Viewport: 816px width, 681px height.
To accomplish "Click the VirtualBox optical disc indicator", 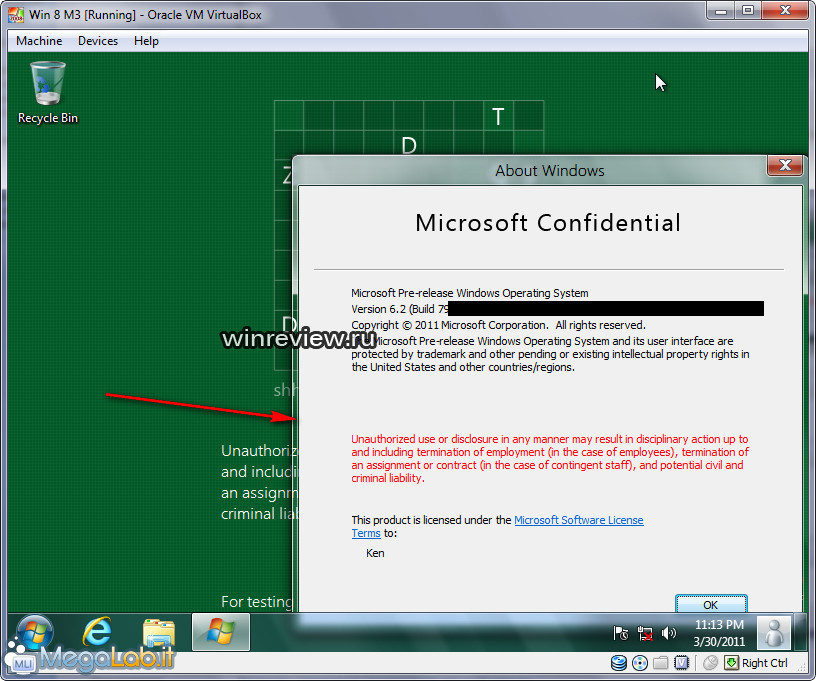I will (640, 663).
